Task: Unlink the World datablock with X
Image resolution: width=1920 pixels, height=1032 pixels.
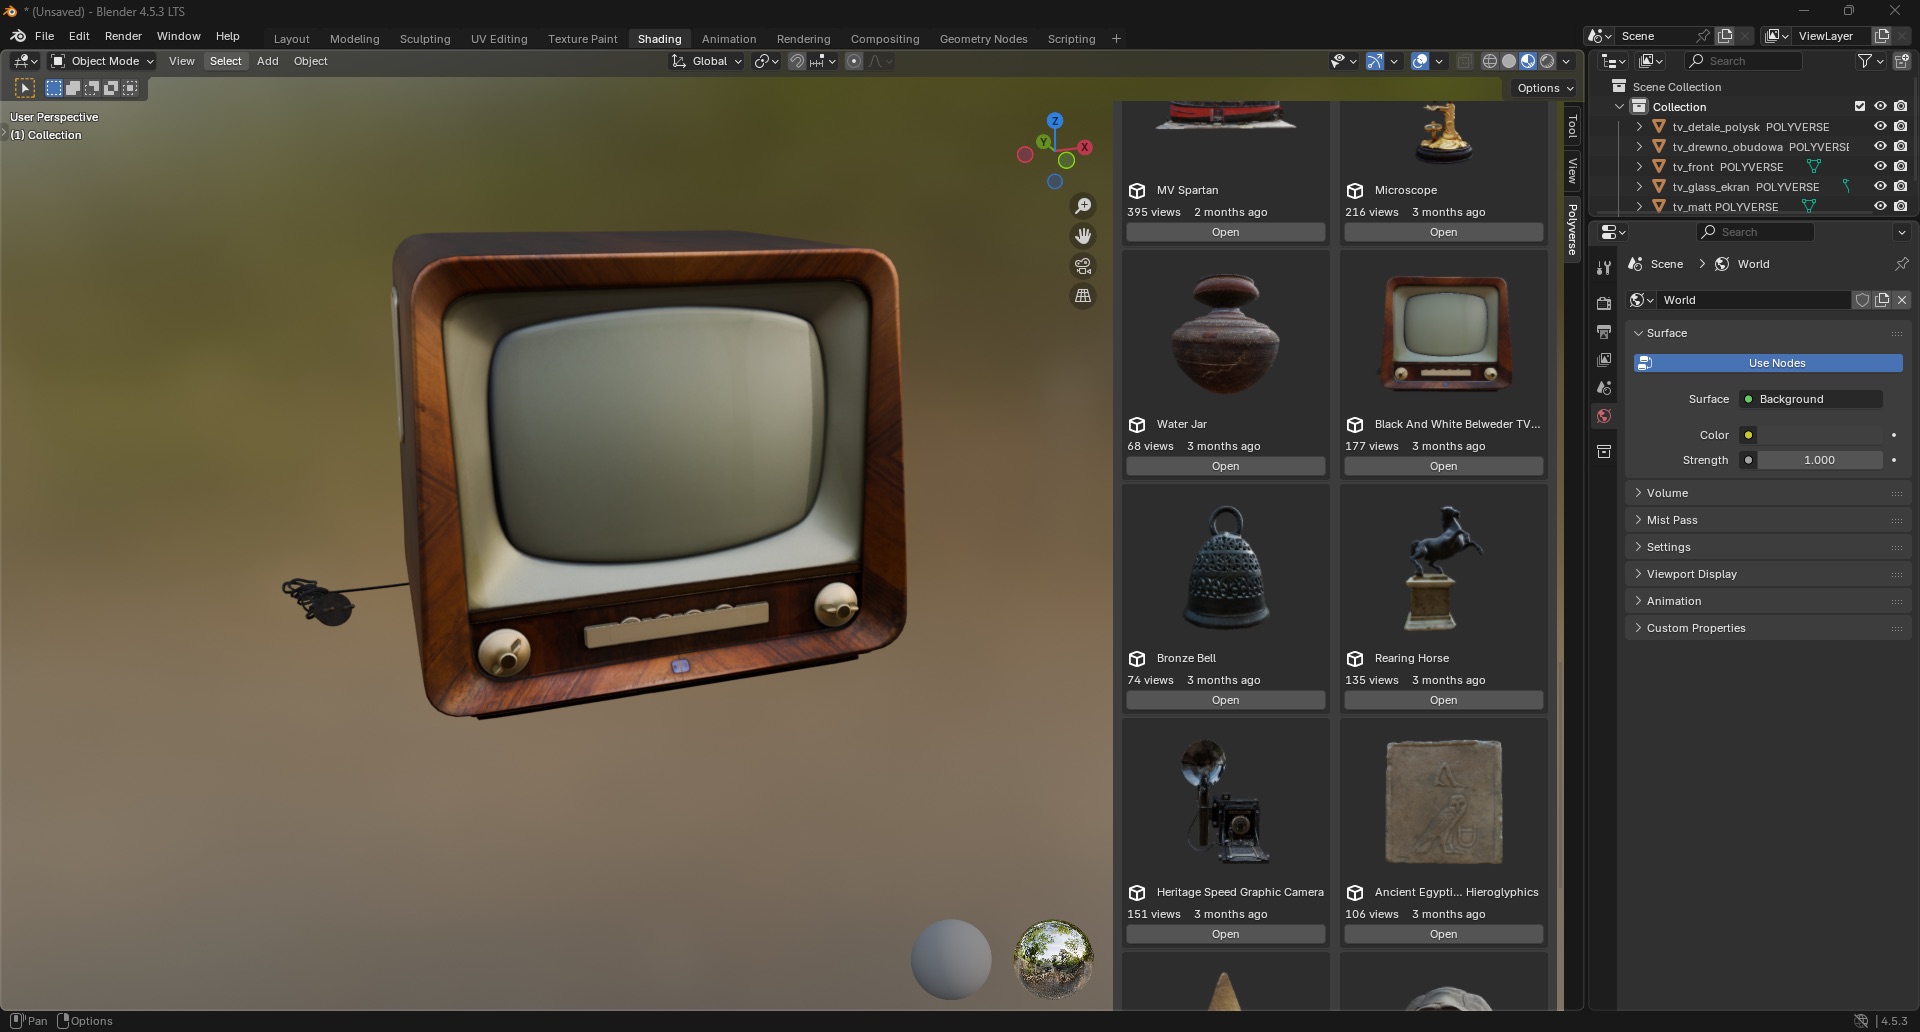Action: [1902, 300]
